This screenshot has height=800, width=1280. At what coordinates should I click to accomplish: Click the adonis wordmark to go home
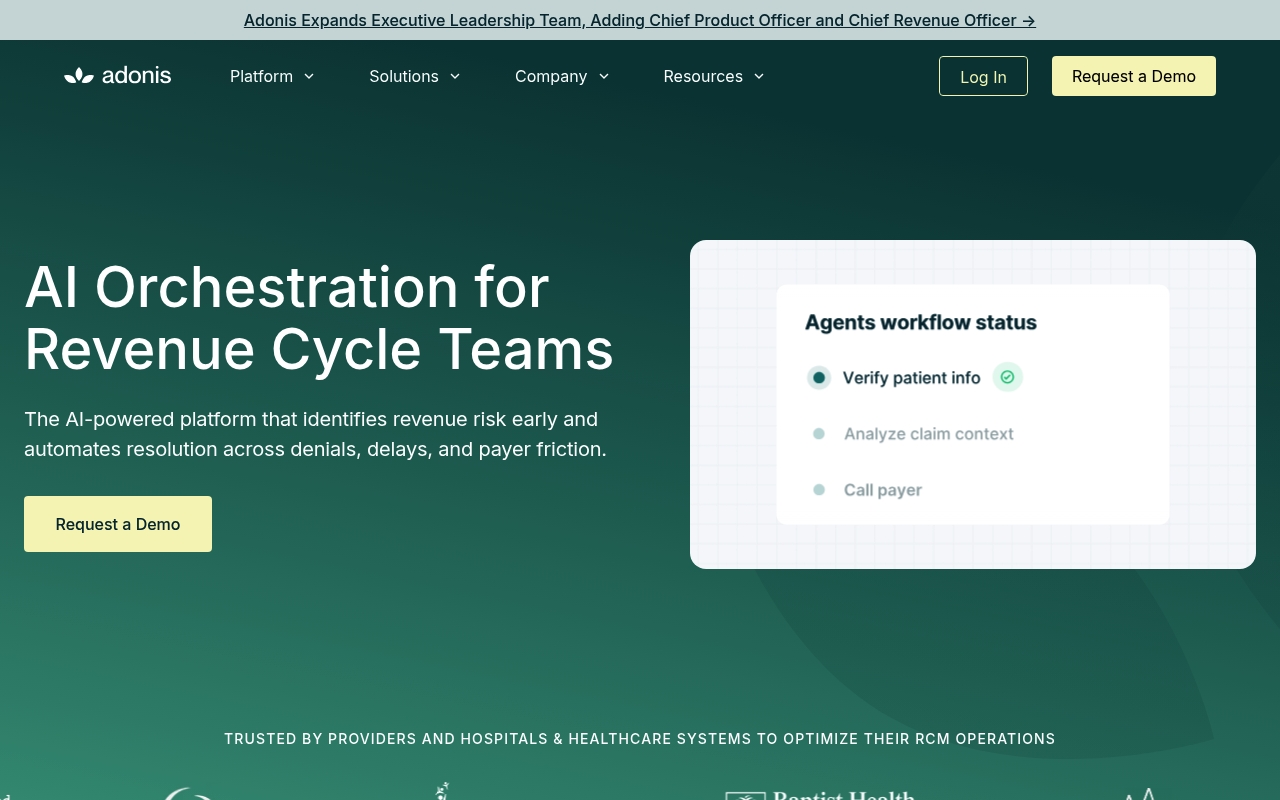pos(137,76)
